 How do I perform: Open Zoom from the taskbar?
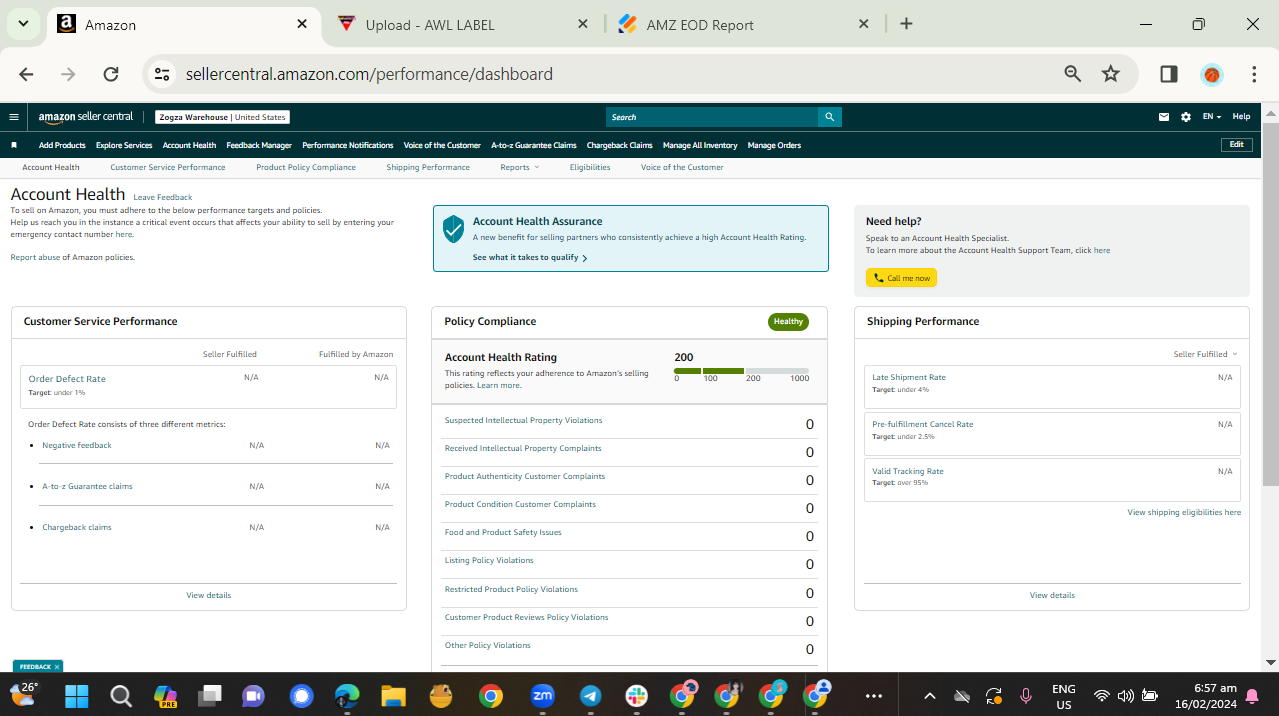pyautogui.click(x=542, y=695)
